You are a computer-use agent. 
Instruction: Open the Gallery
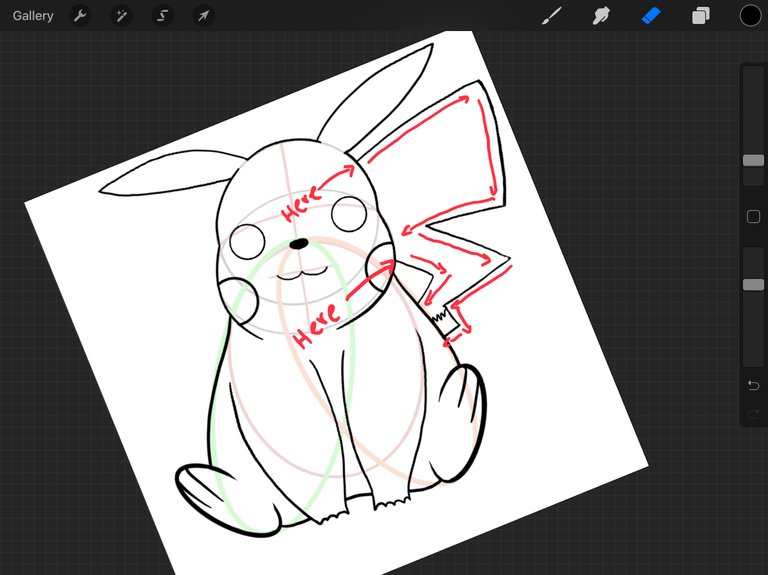33,16
